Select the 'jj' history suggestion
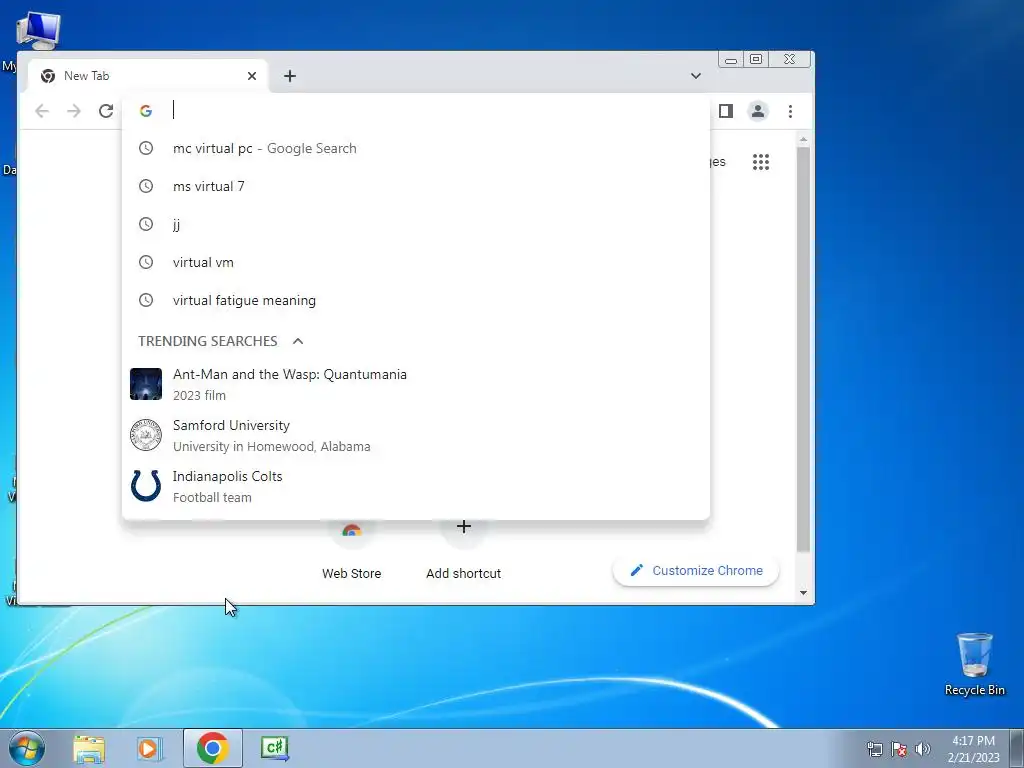This screenshot has height=768, width=1024. 416,224
